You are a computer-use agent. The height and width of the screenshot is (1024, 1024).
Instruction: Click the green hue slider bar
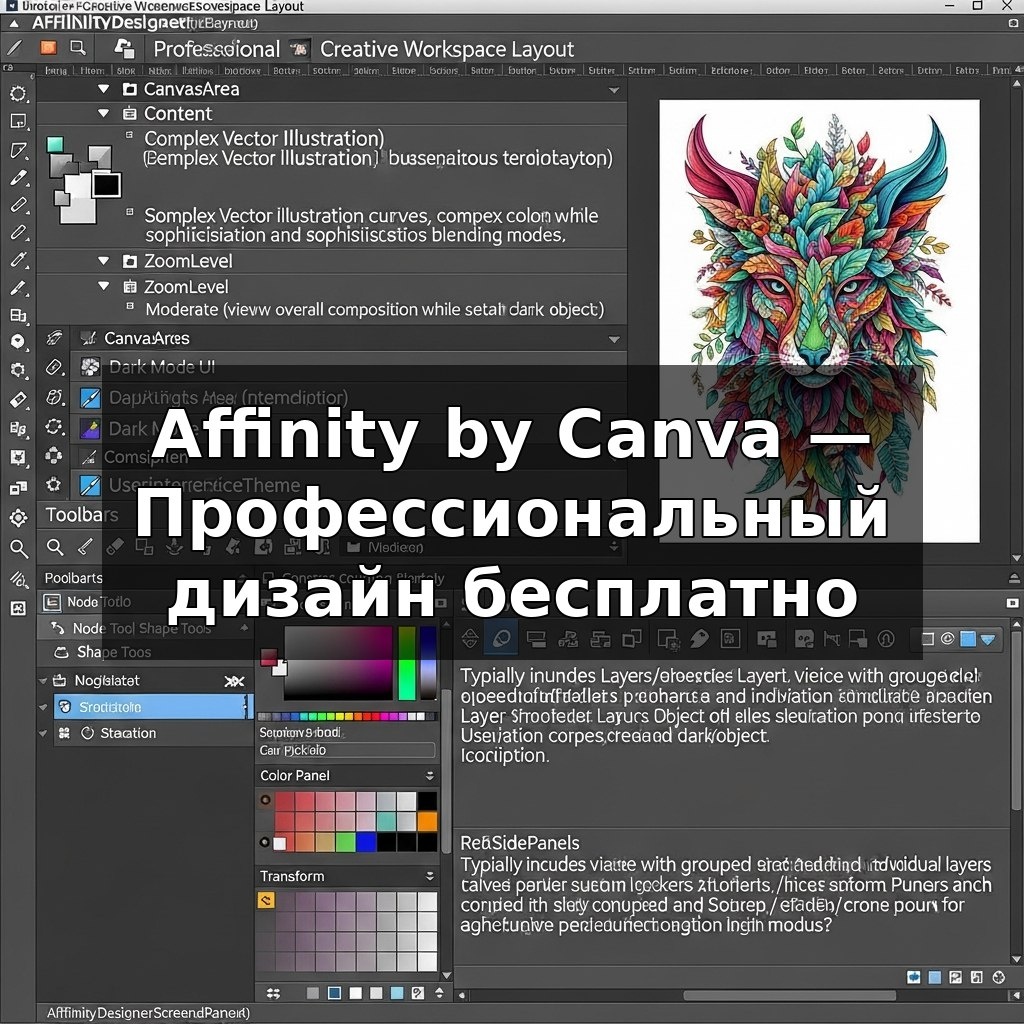407,663
